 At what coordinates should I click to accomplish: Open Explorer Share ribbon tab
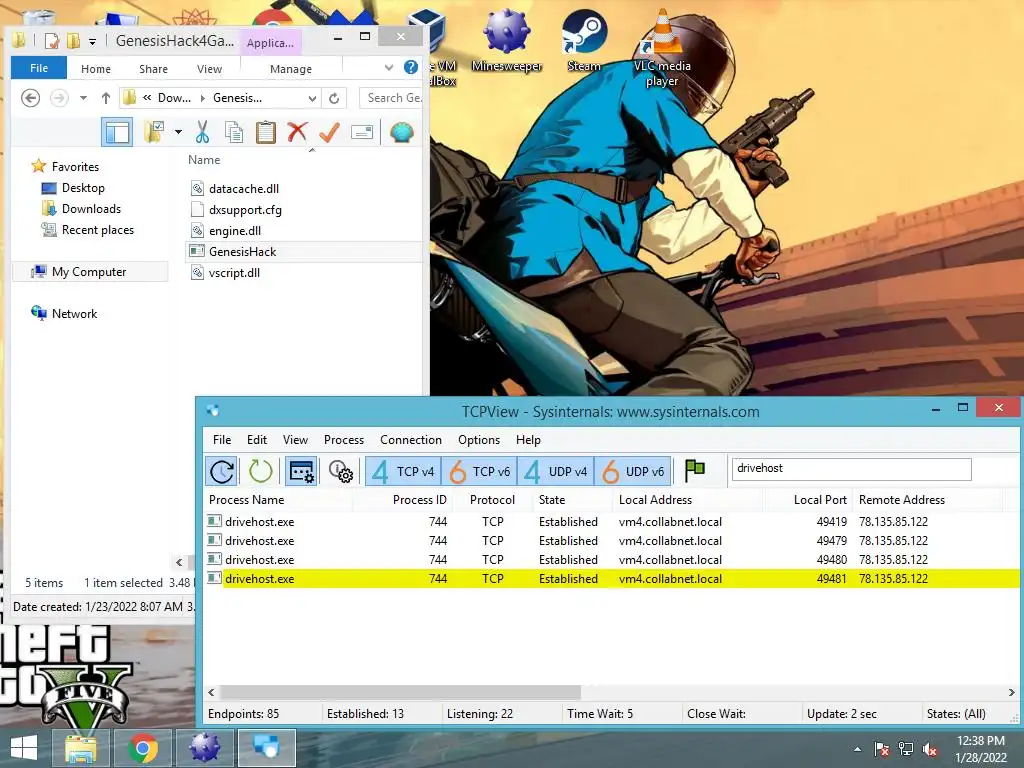click(x=153, y=69)
